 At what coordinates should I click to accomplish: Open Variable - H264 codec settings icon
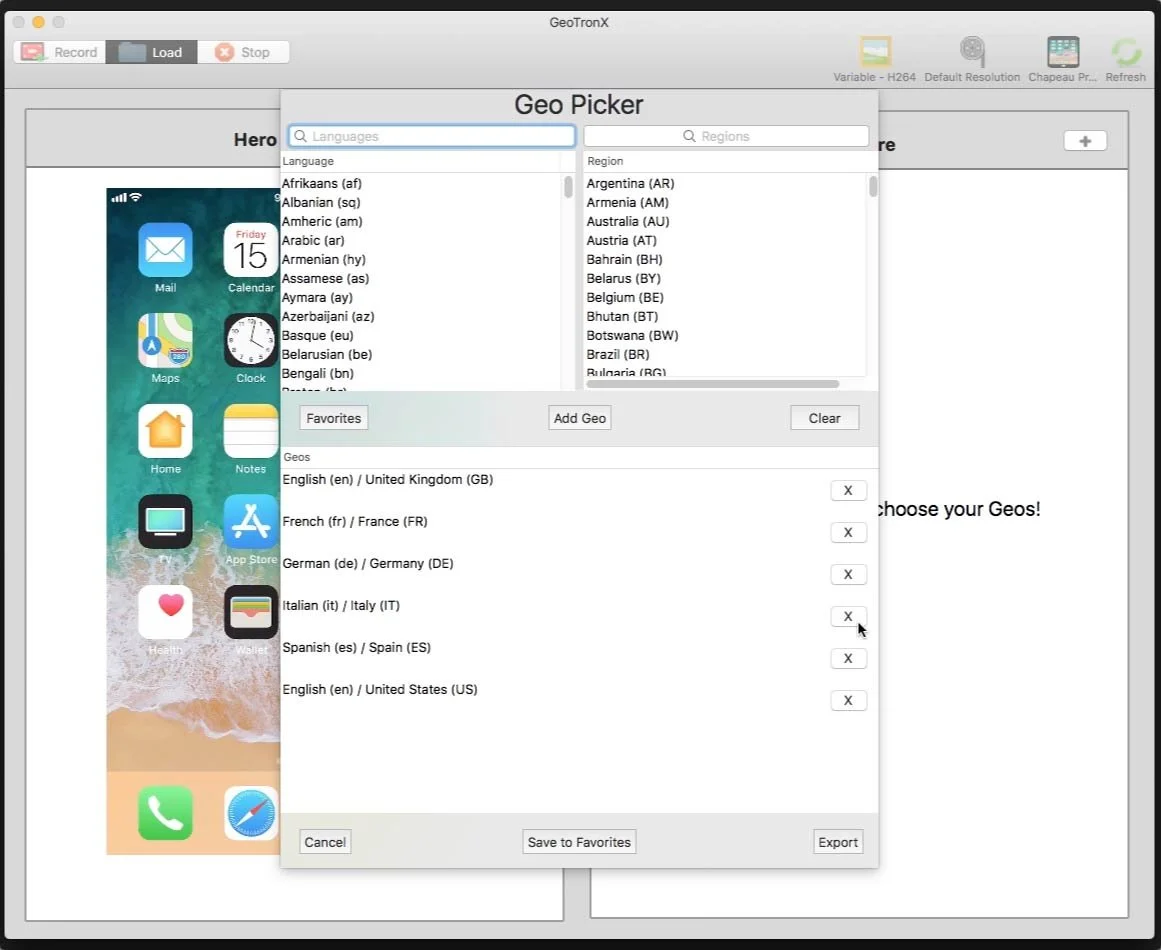(874, 52)
